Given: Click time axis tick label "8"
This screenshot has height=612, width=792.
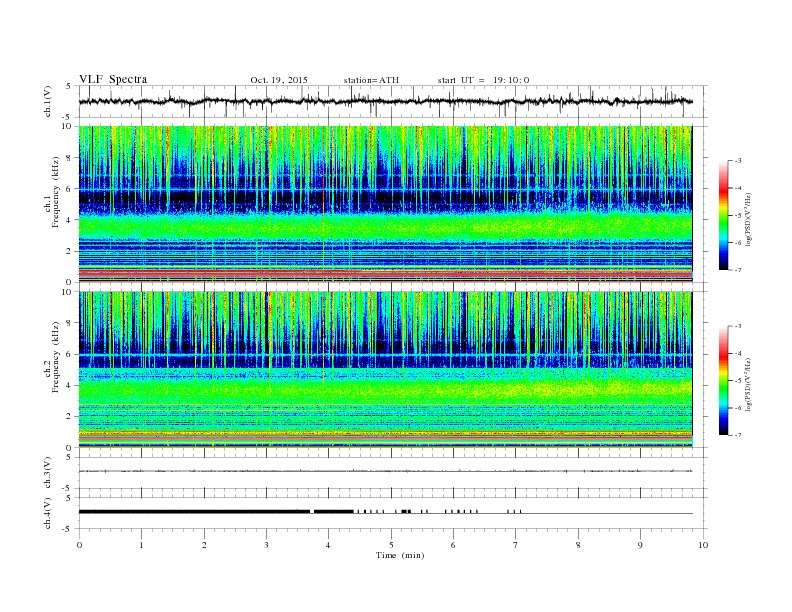Looking at the screenshot, I should [x=578, y=545].
